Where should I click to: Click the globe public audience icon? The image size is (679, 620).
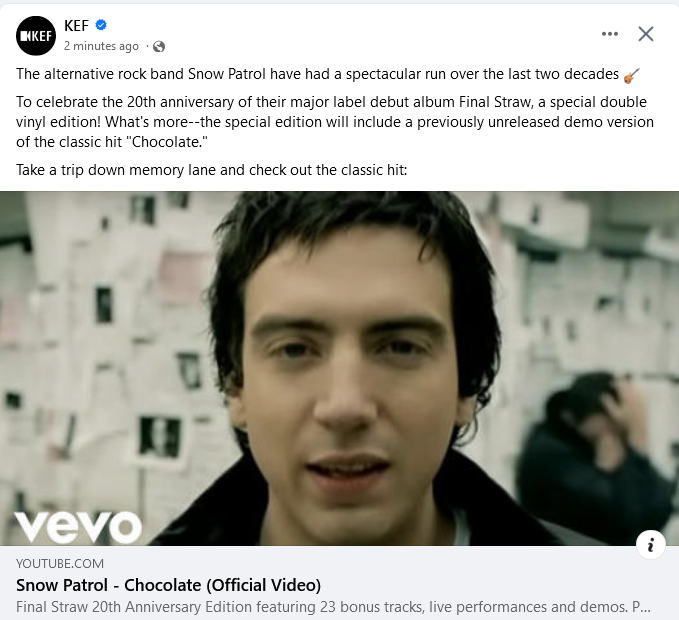coord(159,46)
